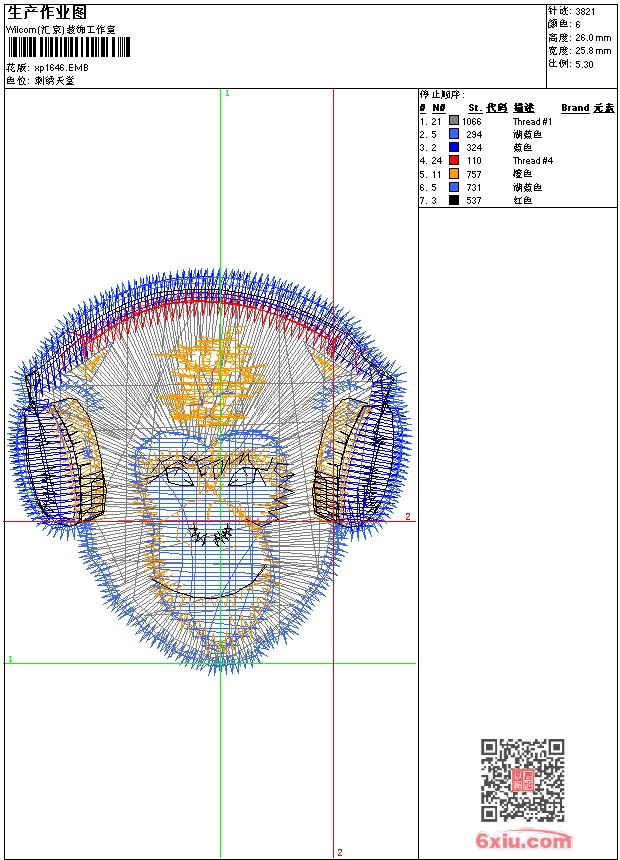620x860 pixels.
Task: Select the red Thread #4 color swatch
Action: (454, 160)
